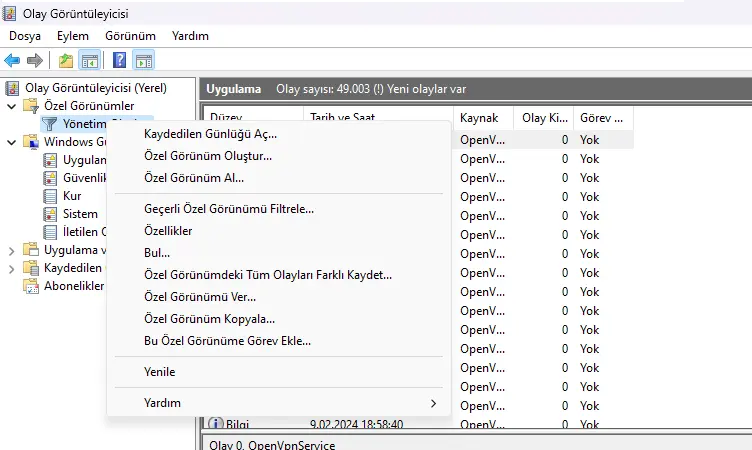Collapse the Windows Günlükleri node
Image resolution: width=752 pixels, height=450 pixels.
pyautogui.click(x=12, y=142)
